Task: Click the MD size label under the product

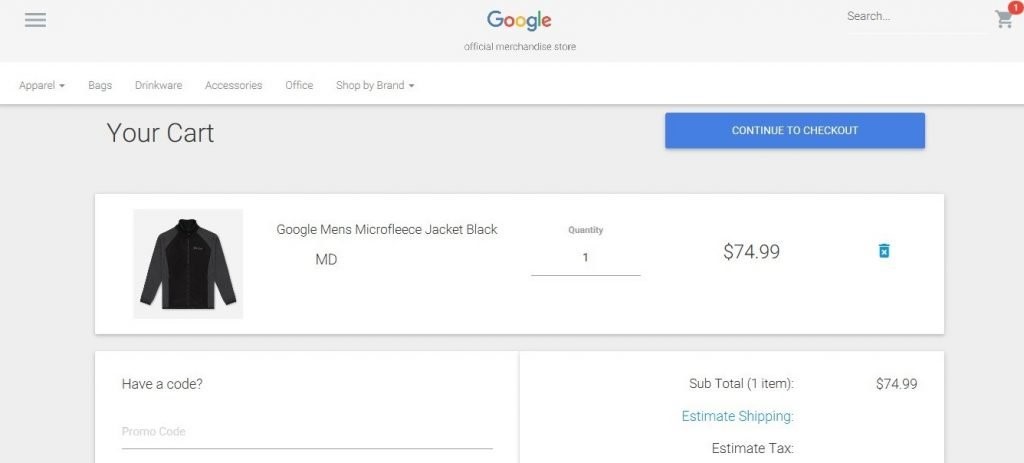Action: click(326, 260)
